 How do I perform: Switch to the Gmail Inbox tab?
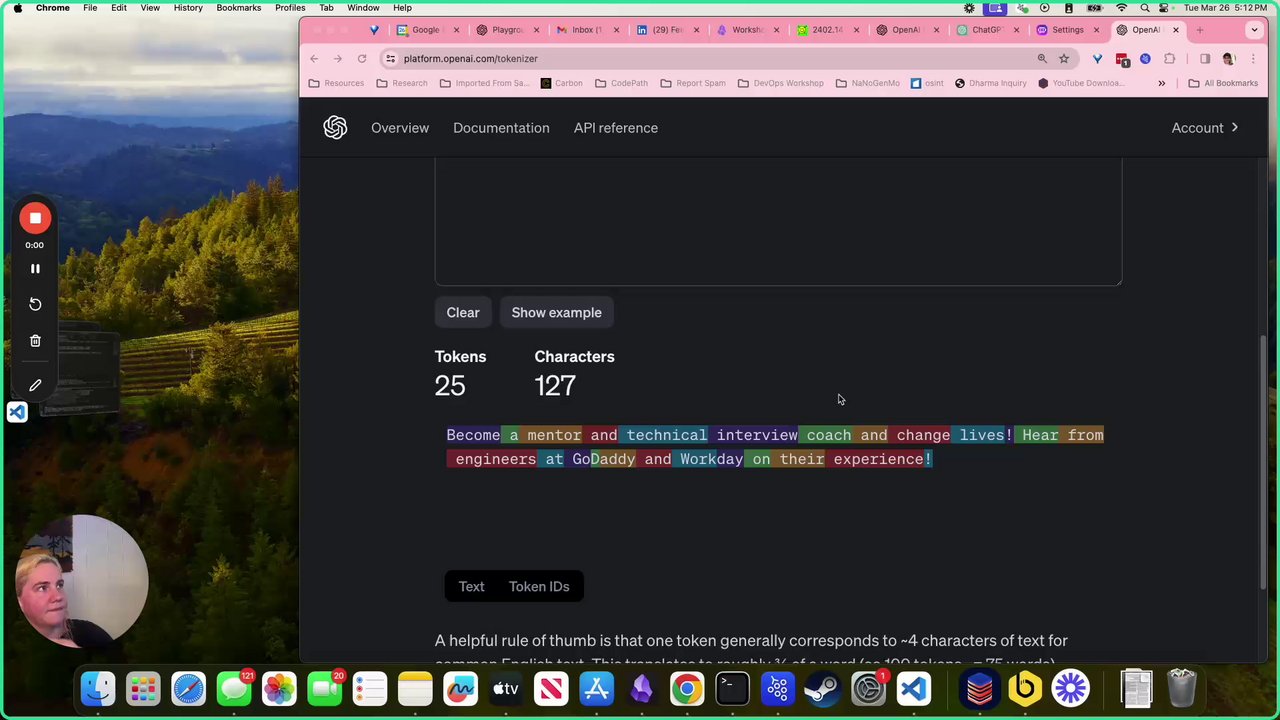(x=587, y=30)
